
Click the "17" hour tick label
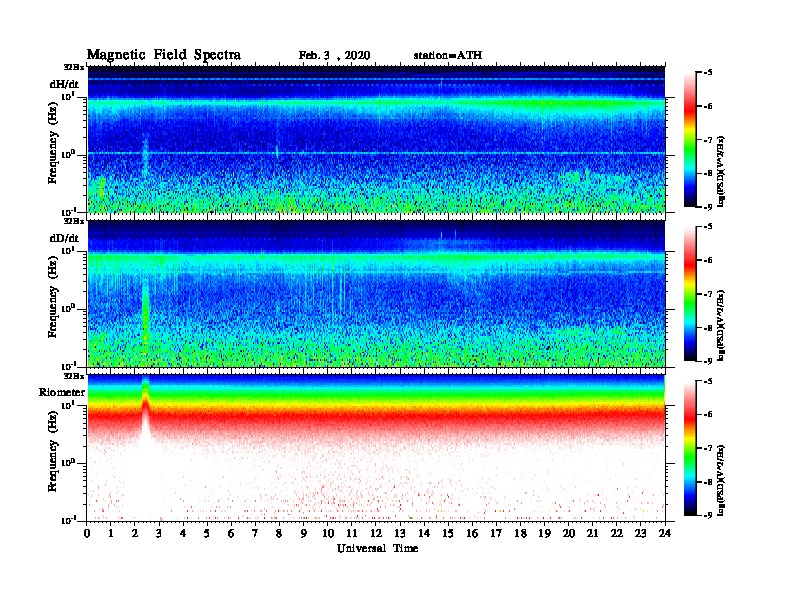click(497, 533)
